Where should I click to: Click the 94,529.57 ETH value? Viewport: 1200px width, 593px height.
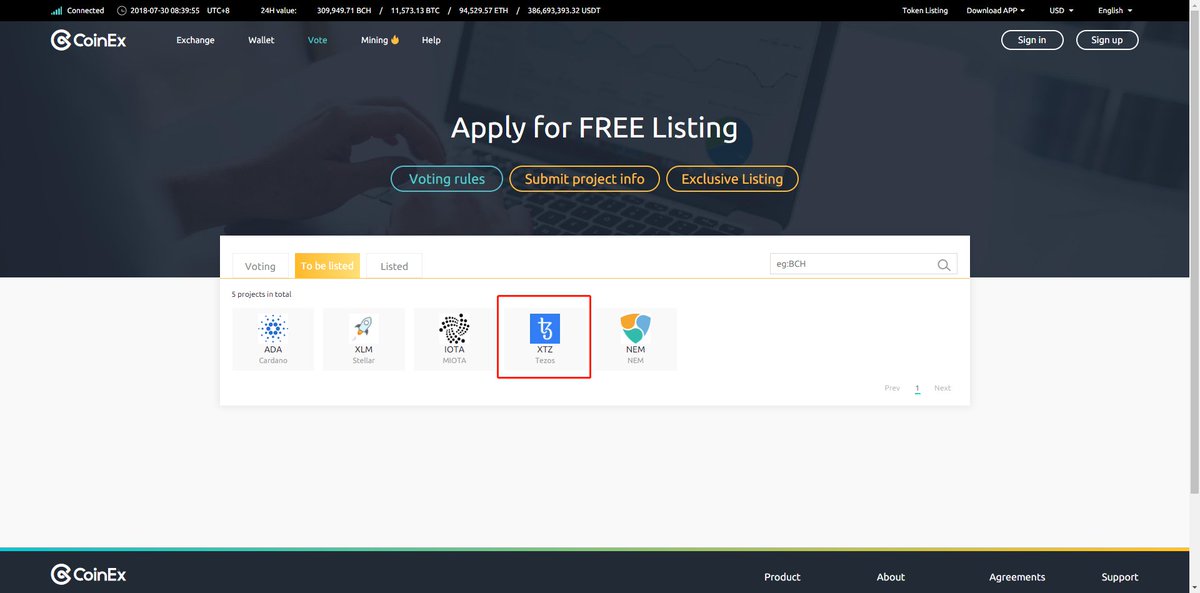[x=485, y=10]
